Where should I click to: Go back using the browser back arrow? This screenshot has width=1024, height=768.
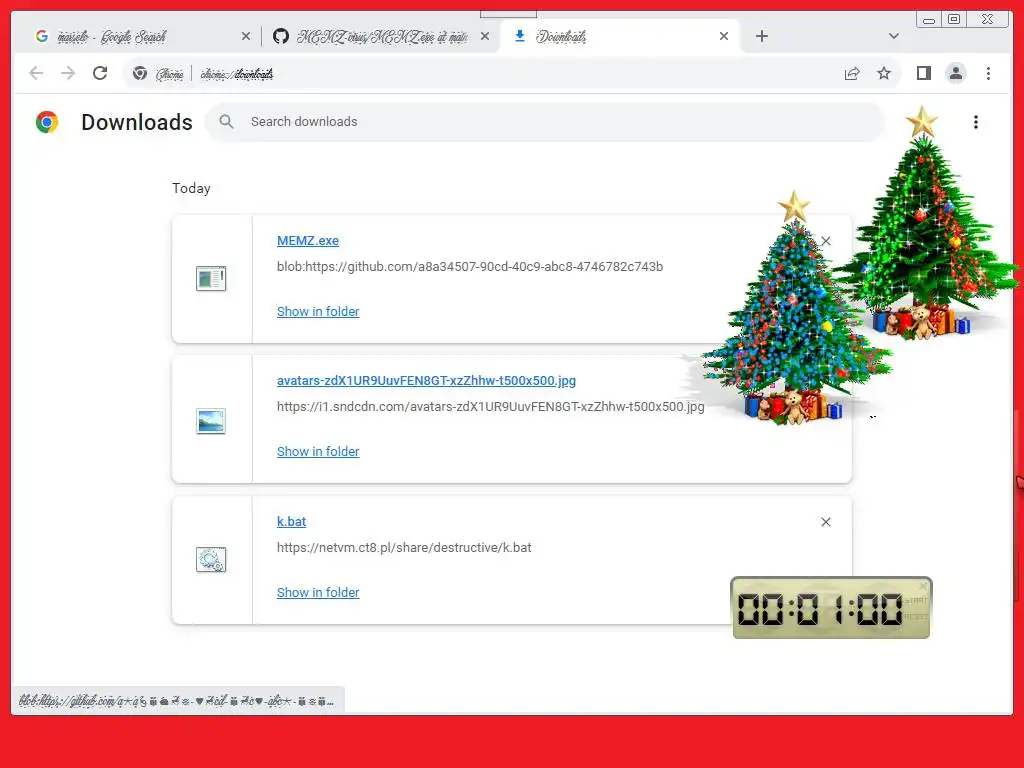pyautogui.click(x=36, y=73)
